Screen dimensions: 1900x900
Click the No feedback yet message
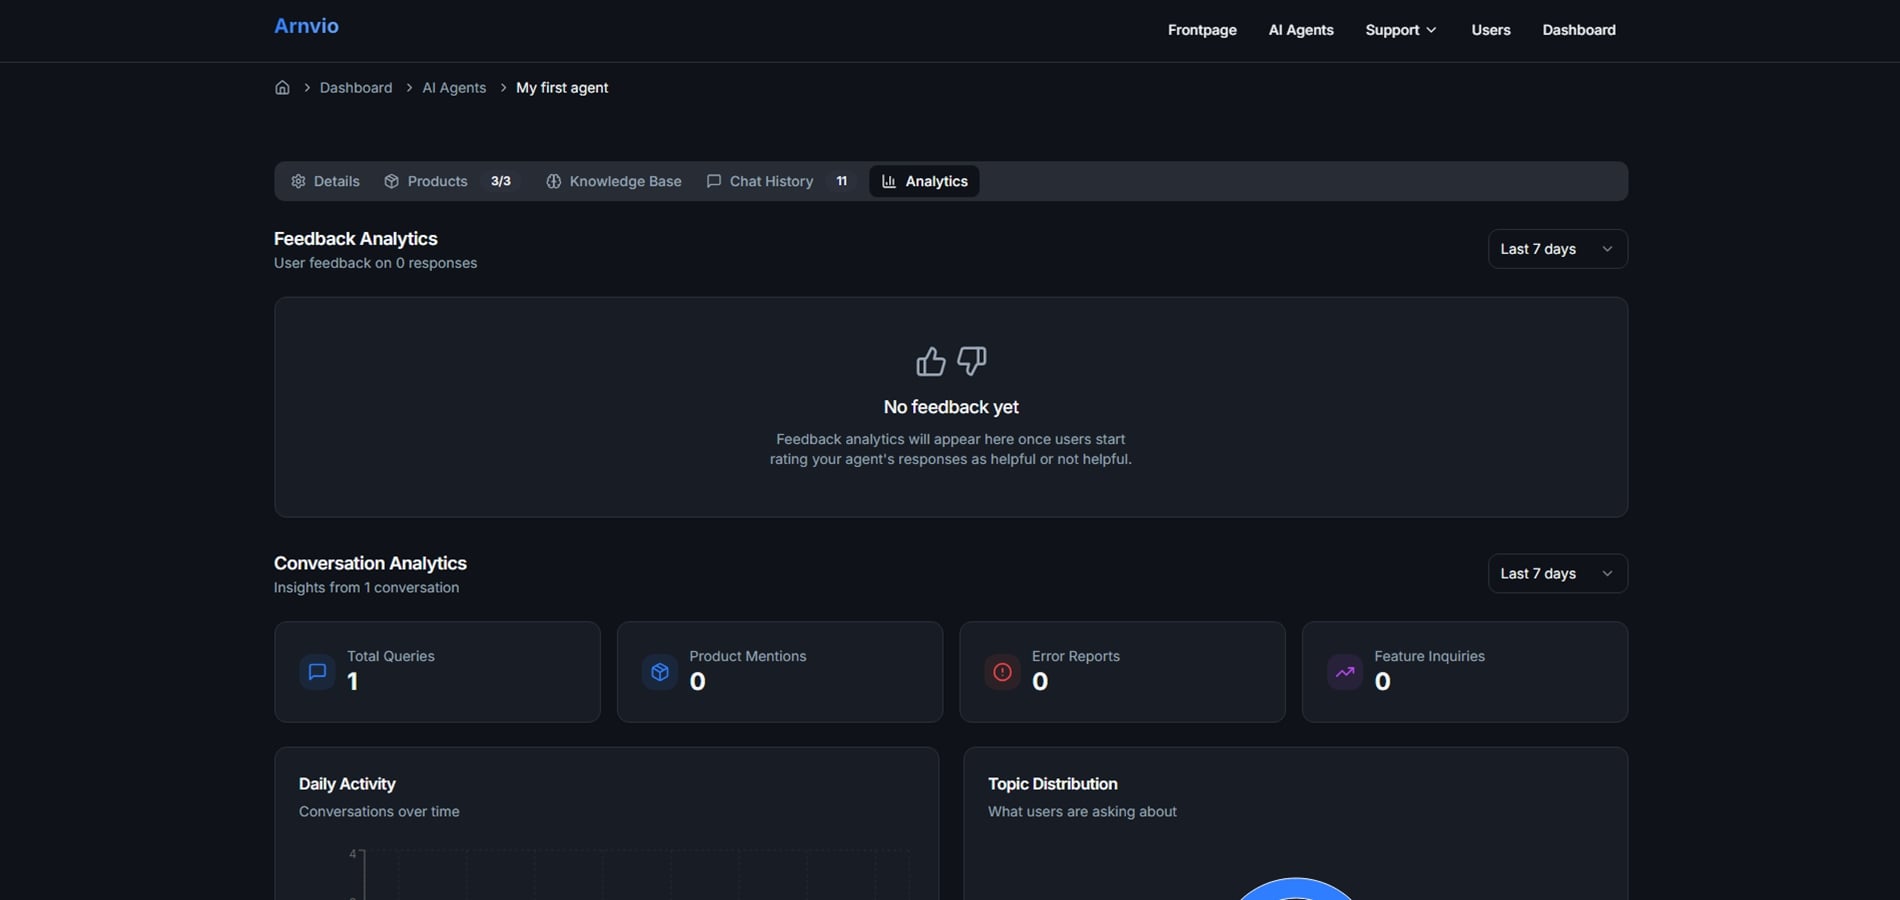[x=951, y=407]
